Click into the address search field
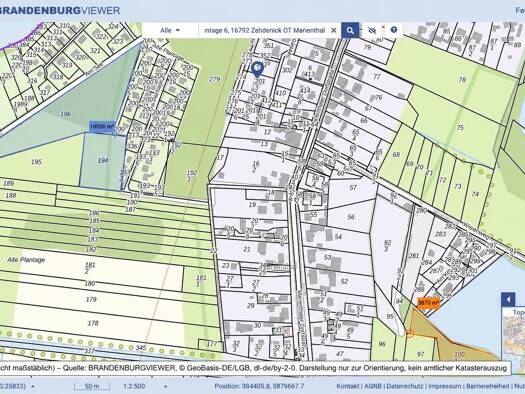525x394 pixels. [265, 30]
